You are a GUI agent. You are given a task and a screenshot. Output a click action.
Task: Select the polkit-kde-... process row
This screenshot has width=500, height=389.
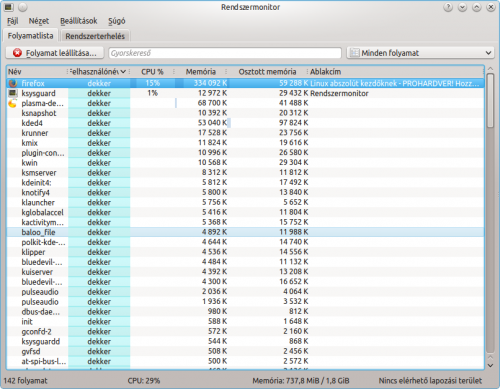[x=245, y=242]
